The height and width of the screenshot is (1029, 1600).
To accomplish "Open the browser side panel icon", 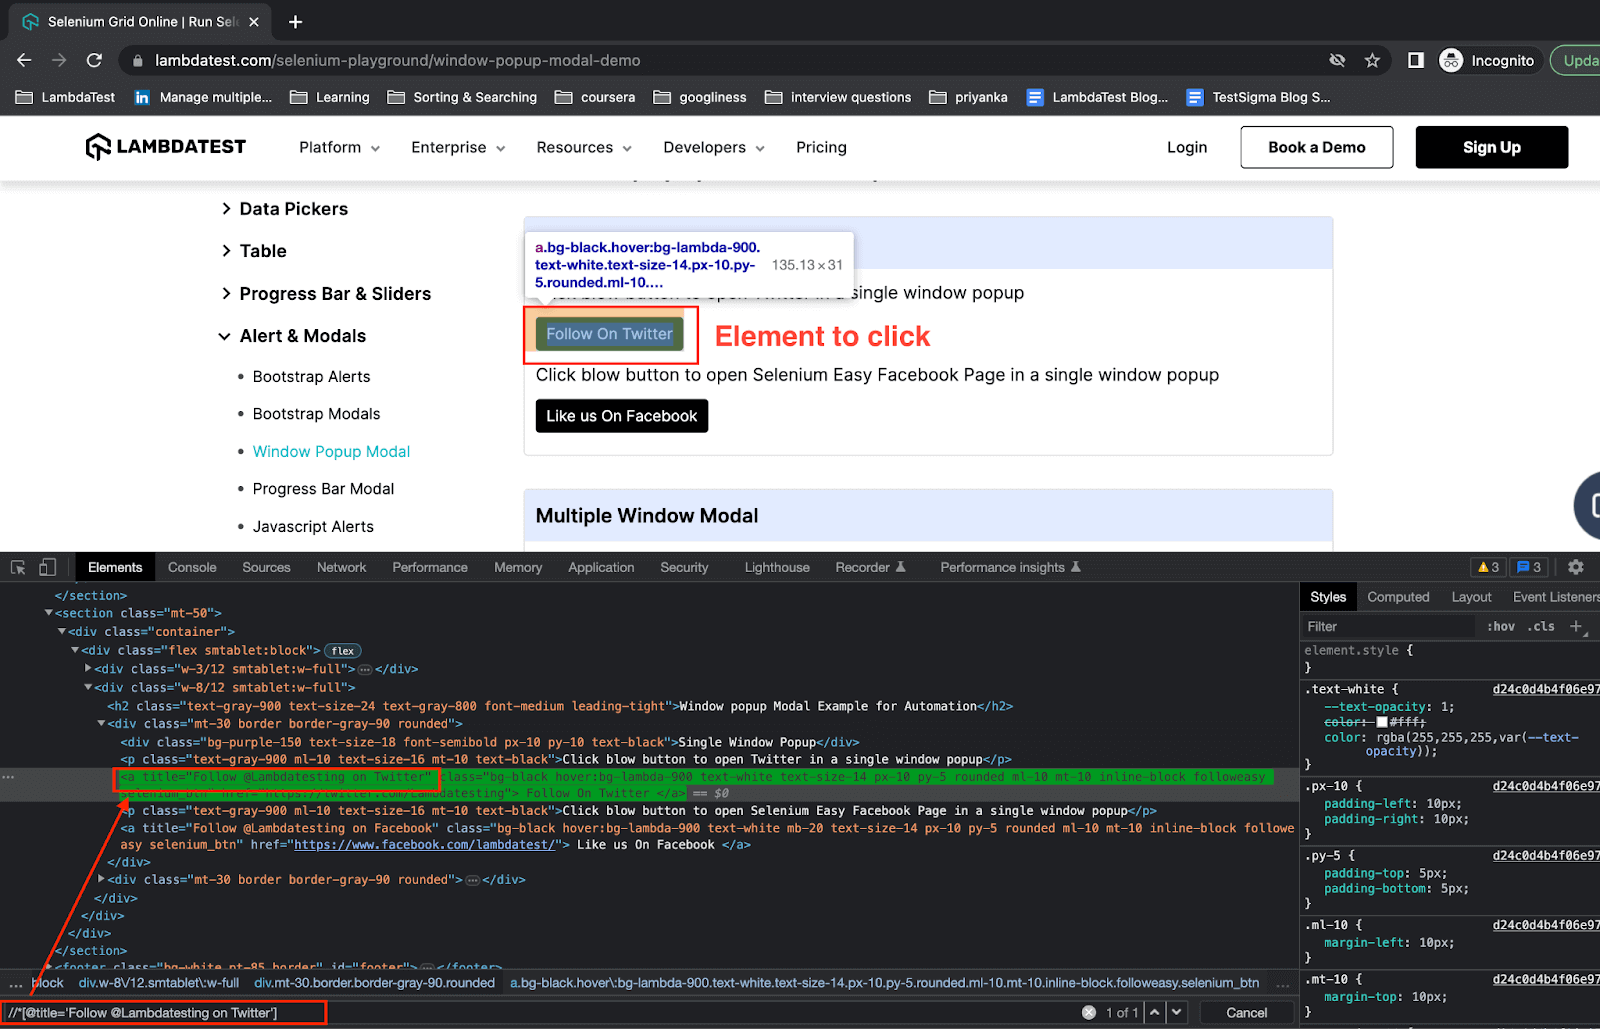I will click(x=1415, y=60).
